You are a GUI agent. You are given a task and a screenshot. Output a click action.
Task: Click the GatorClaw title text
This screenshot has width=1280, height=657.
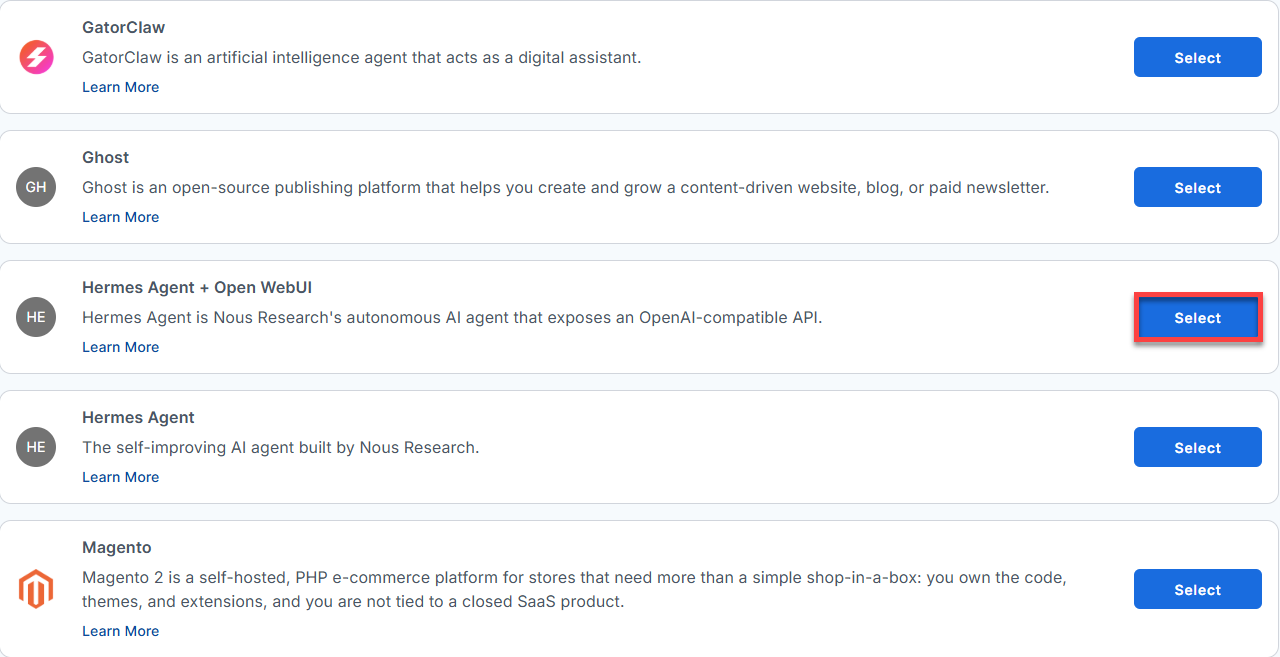click(123, 27)
